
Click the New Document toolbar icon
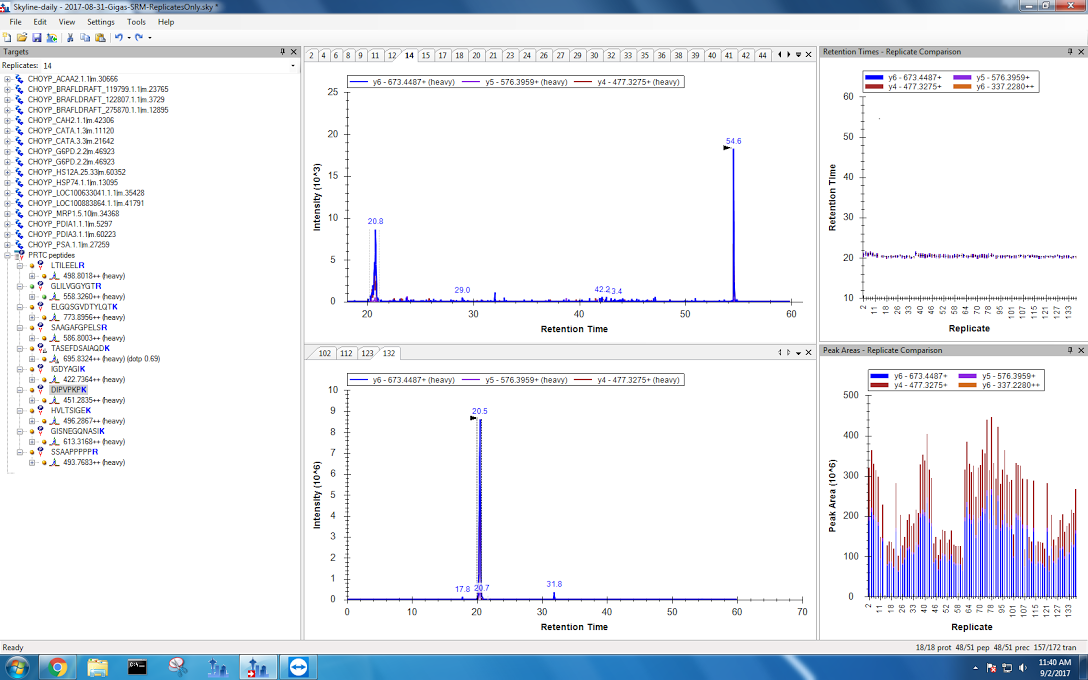tap(7, 37)
